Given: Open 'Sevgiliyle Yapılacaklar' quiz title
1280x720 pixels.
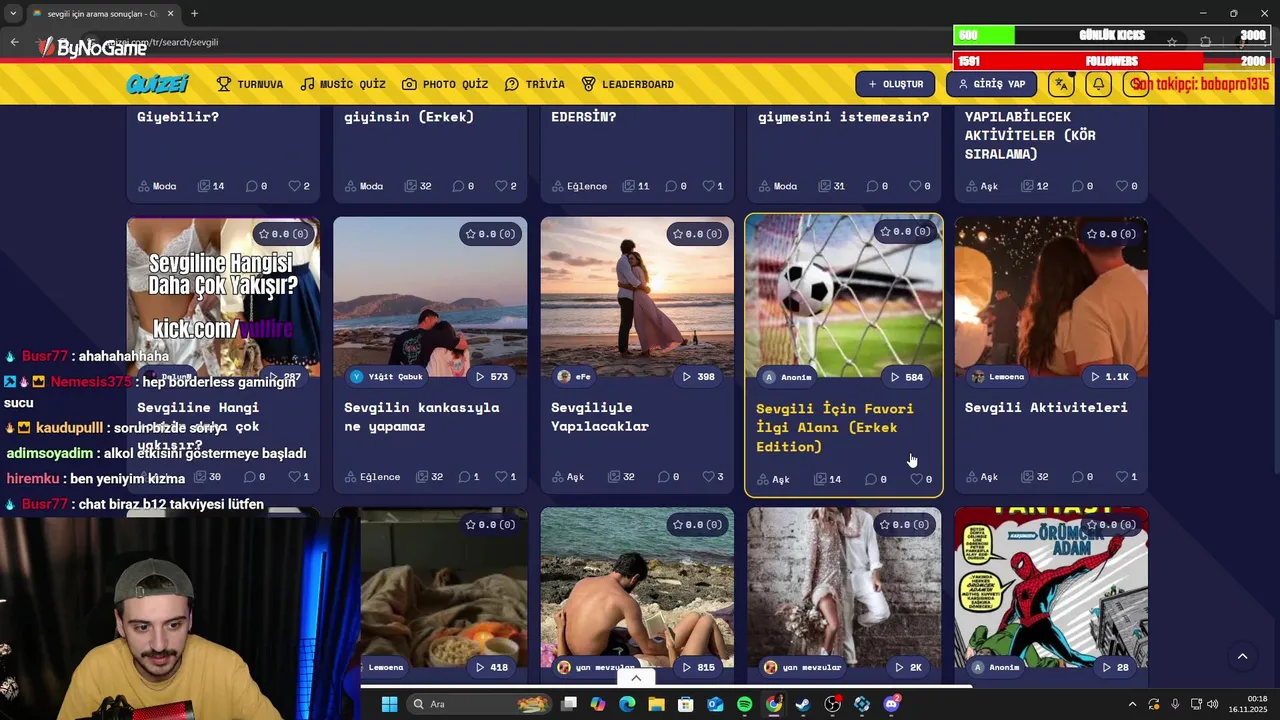Looking at the screenshot, I should (x=600, y=417).
